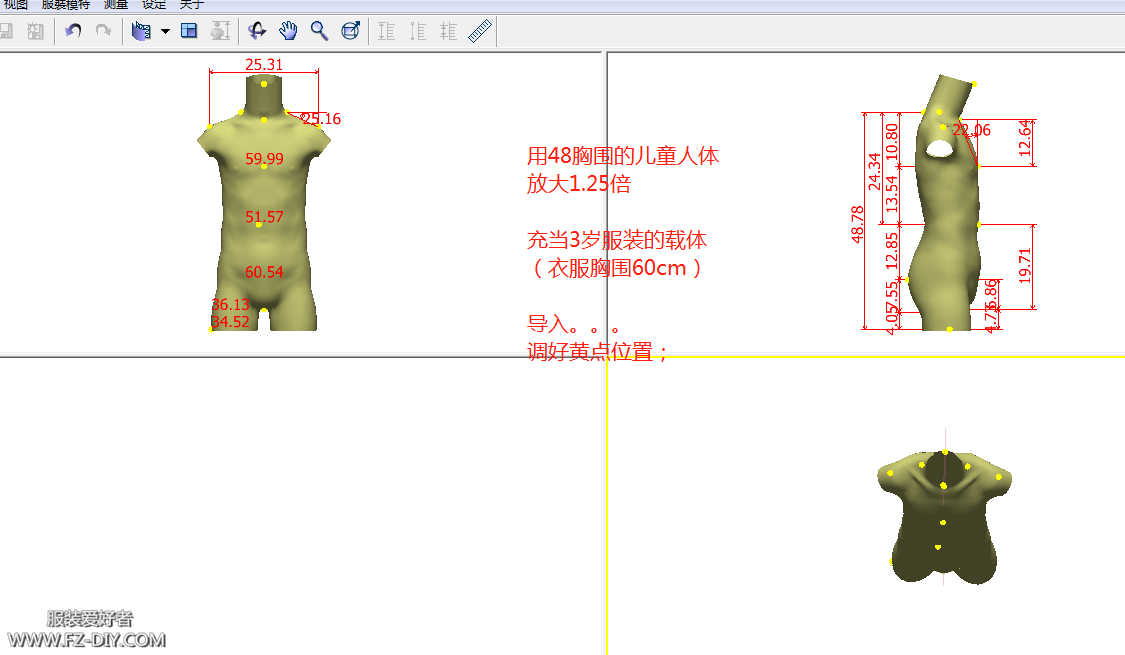Click the fit view to window icon
1125x655 pixels.
[x=350, y=31]
